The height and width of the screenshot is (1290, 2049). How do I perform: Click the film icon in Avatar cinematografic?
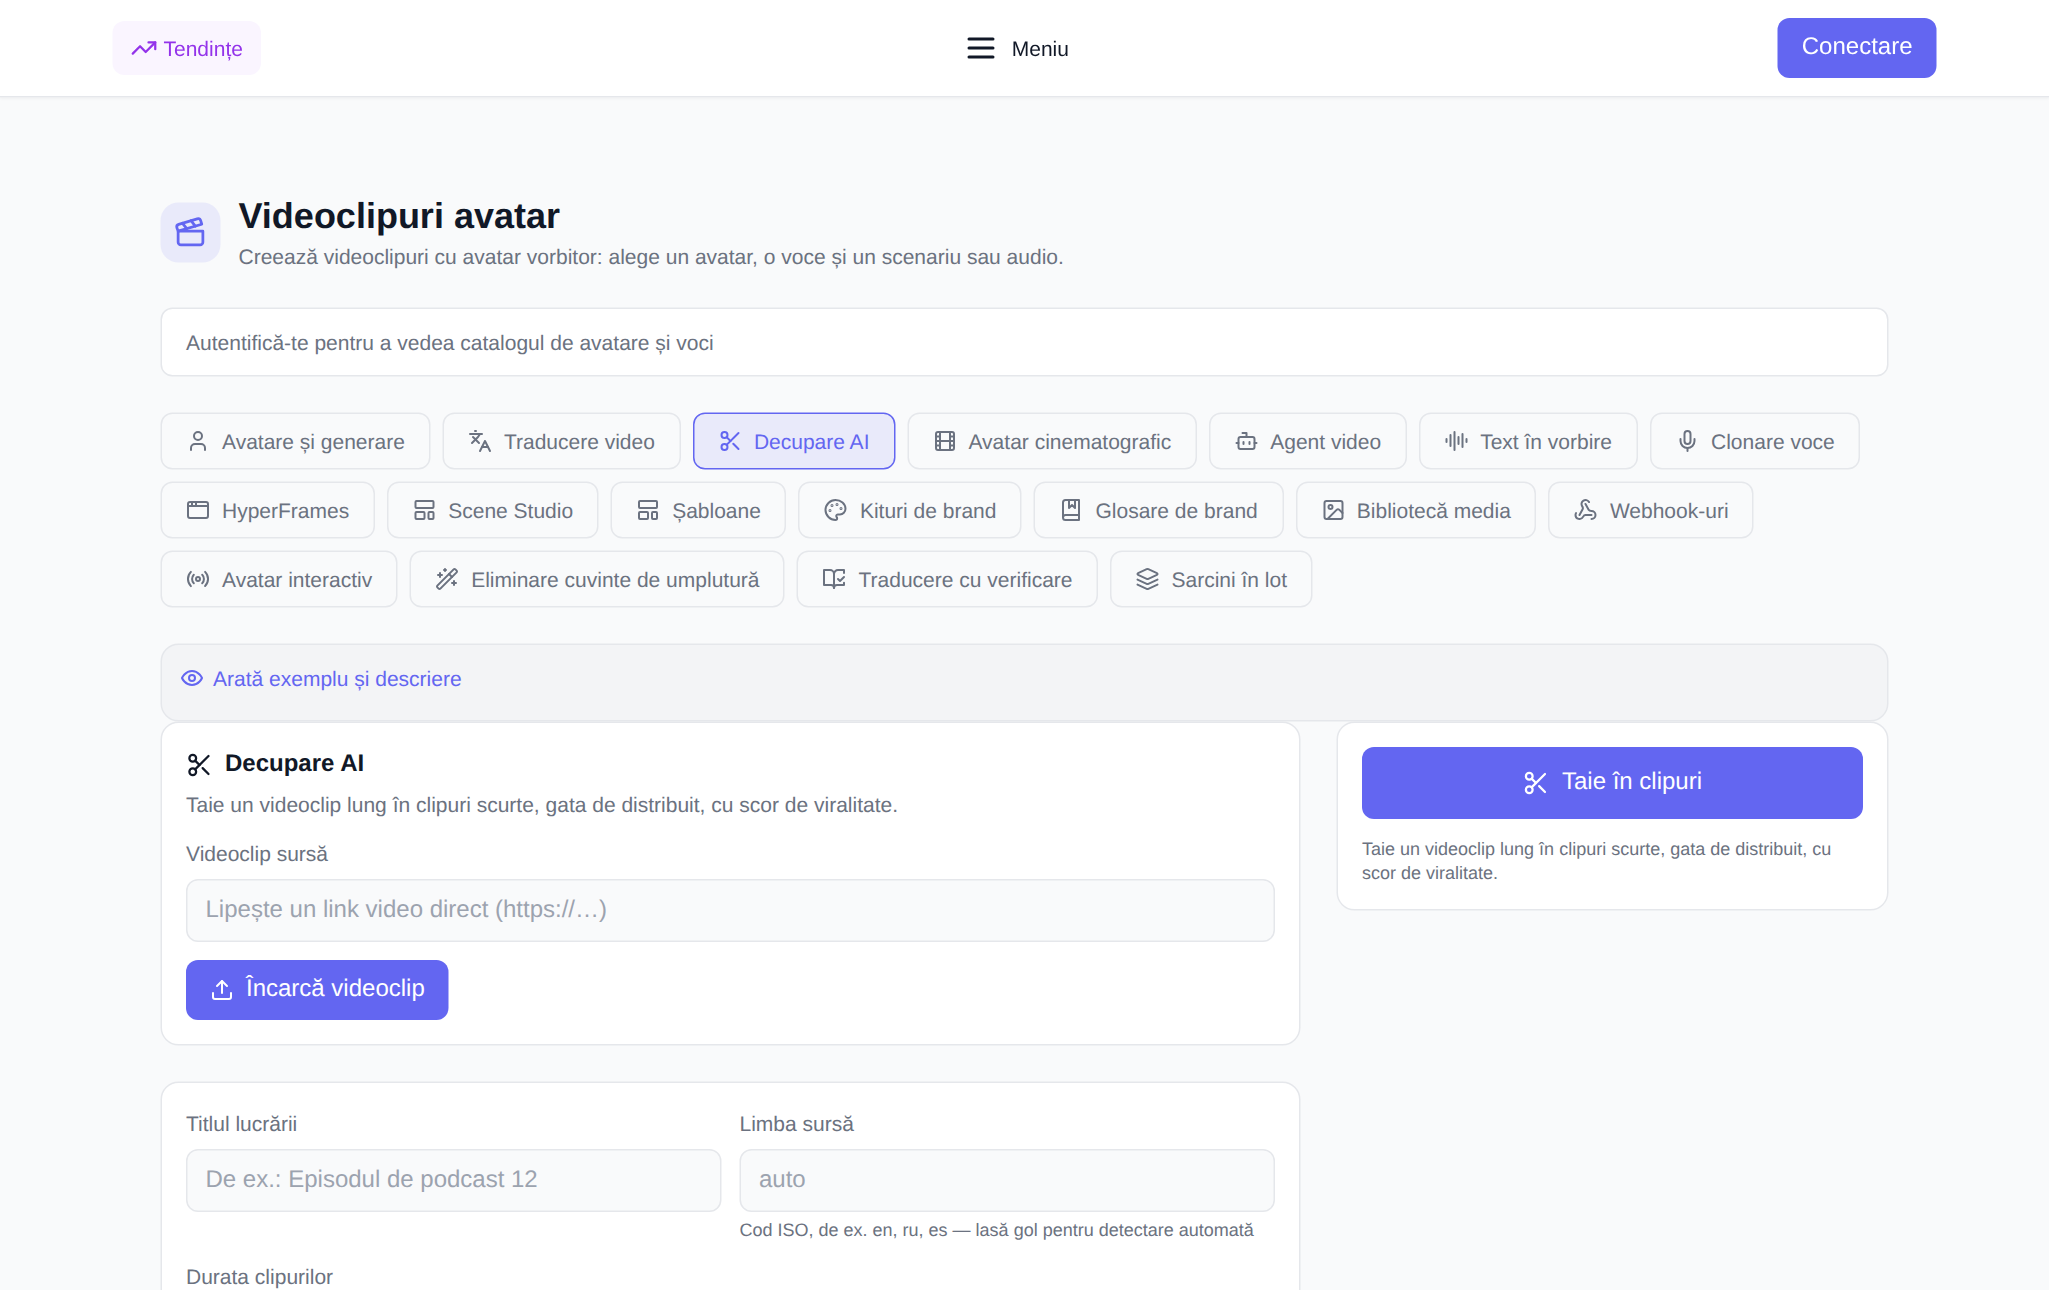(944, 441)
